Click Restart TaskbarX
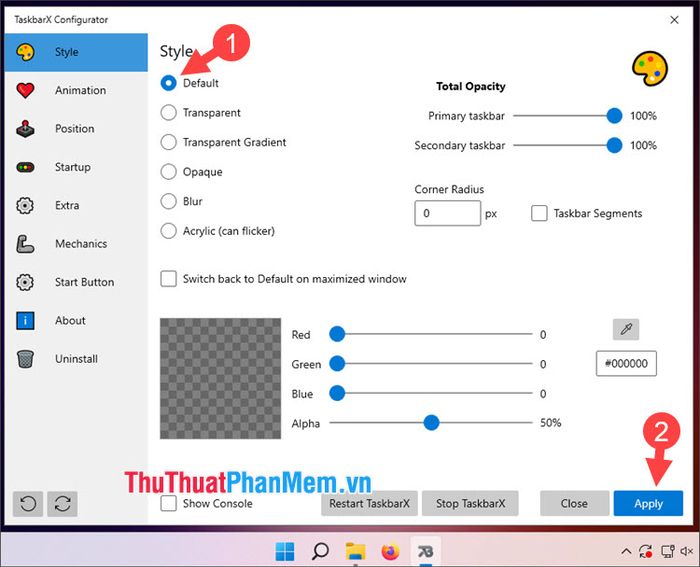This screenshot has height=567, width=700. click(x=369, y=504)
